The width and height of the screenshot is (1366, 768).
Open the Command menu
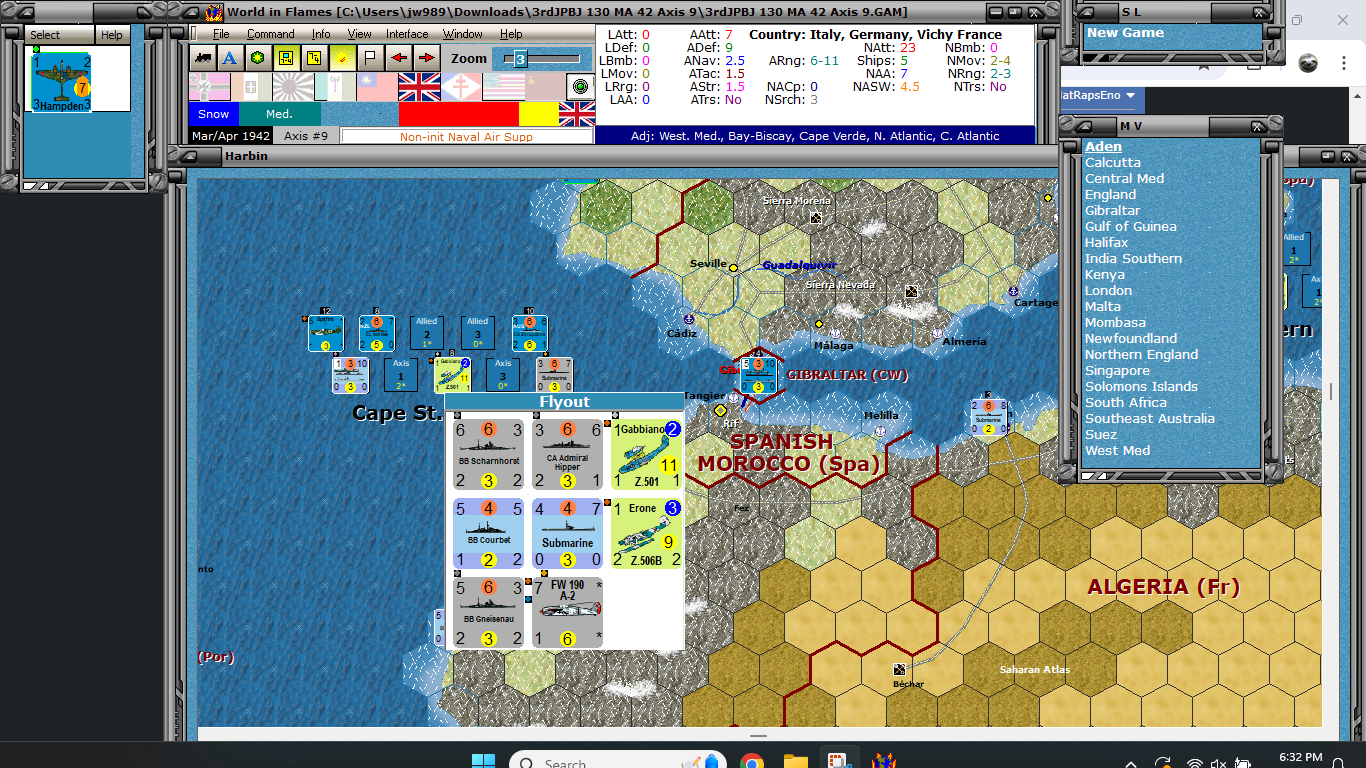click(x=271, y=34)
